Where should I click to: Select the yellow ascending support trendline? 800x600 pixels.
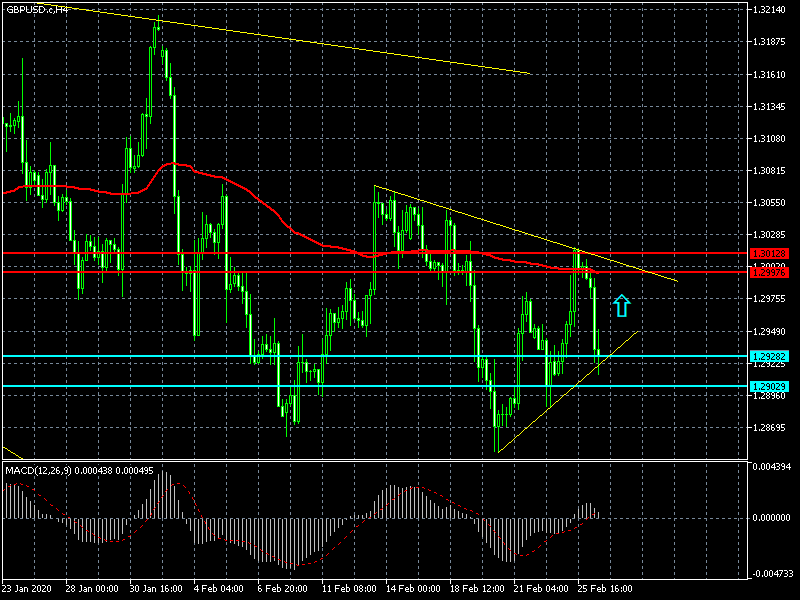[x=568, y=391]
